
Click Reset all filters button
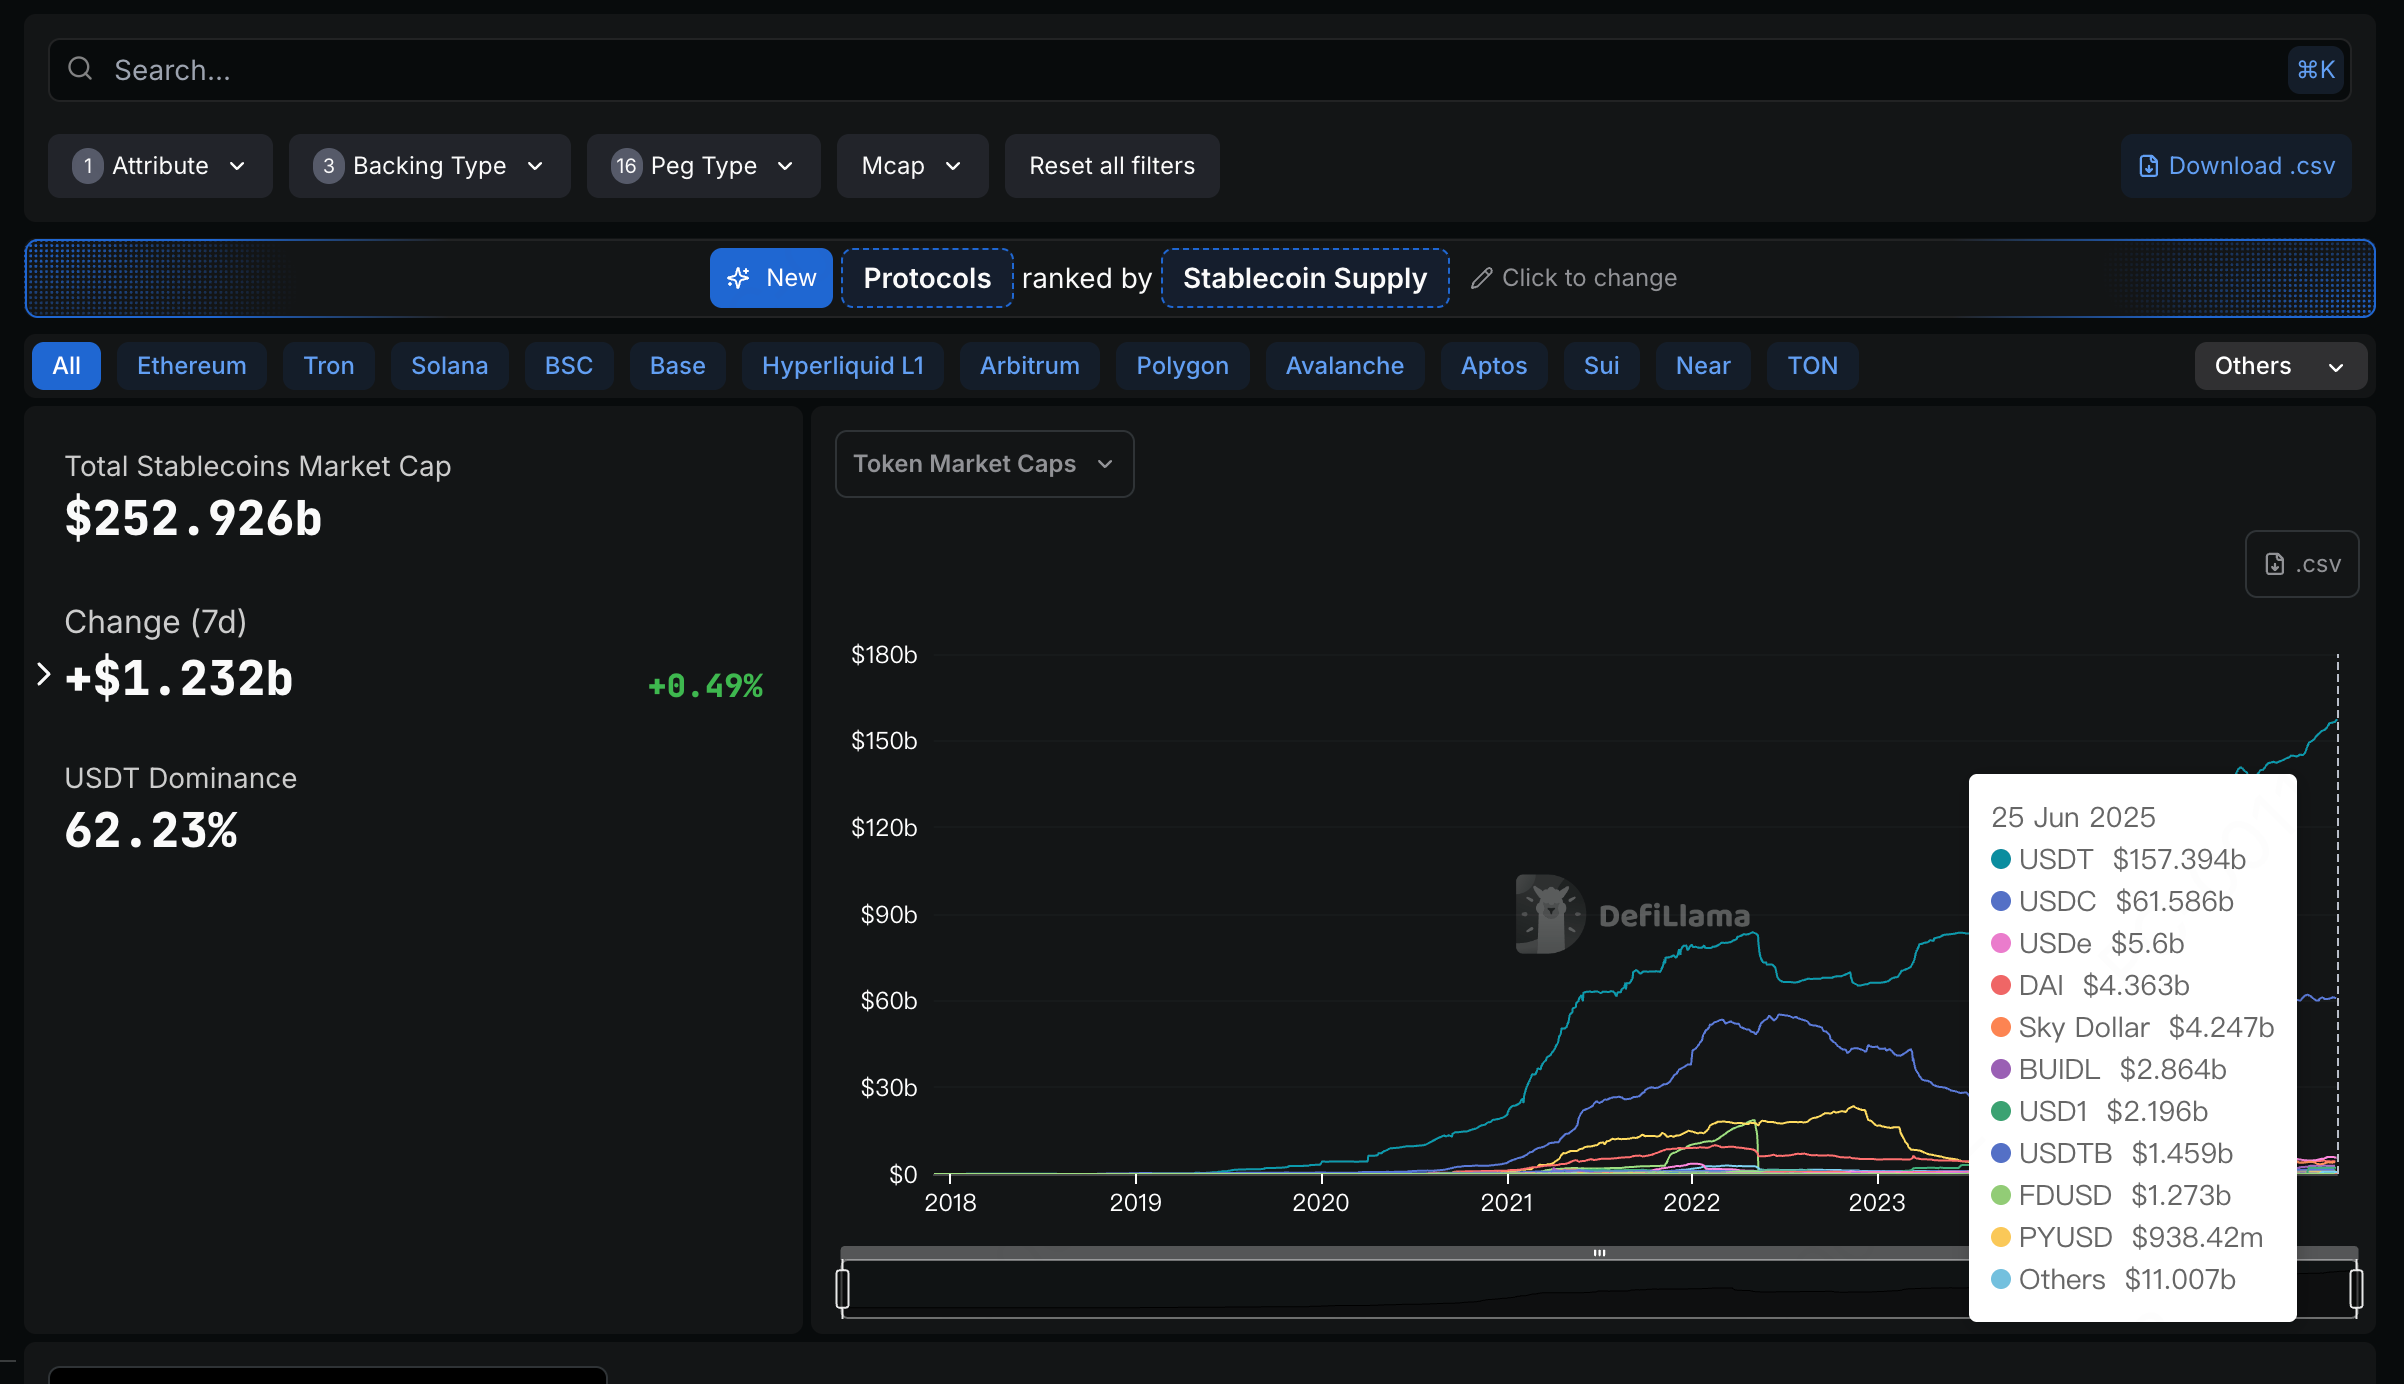click(1112, 166)
